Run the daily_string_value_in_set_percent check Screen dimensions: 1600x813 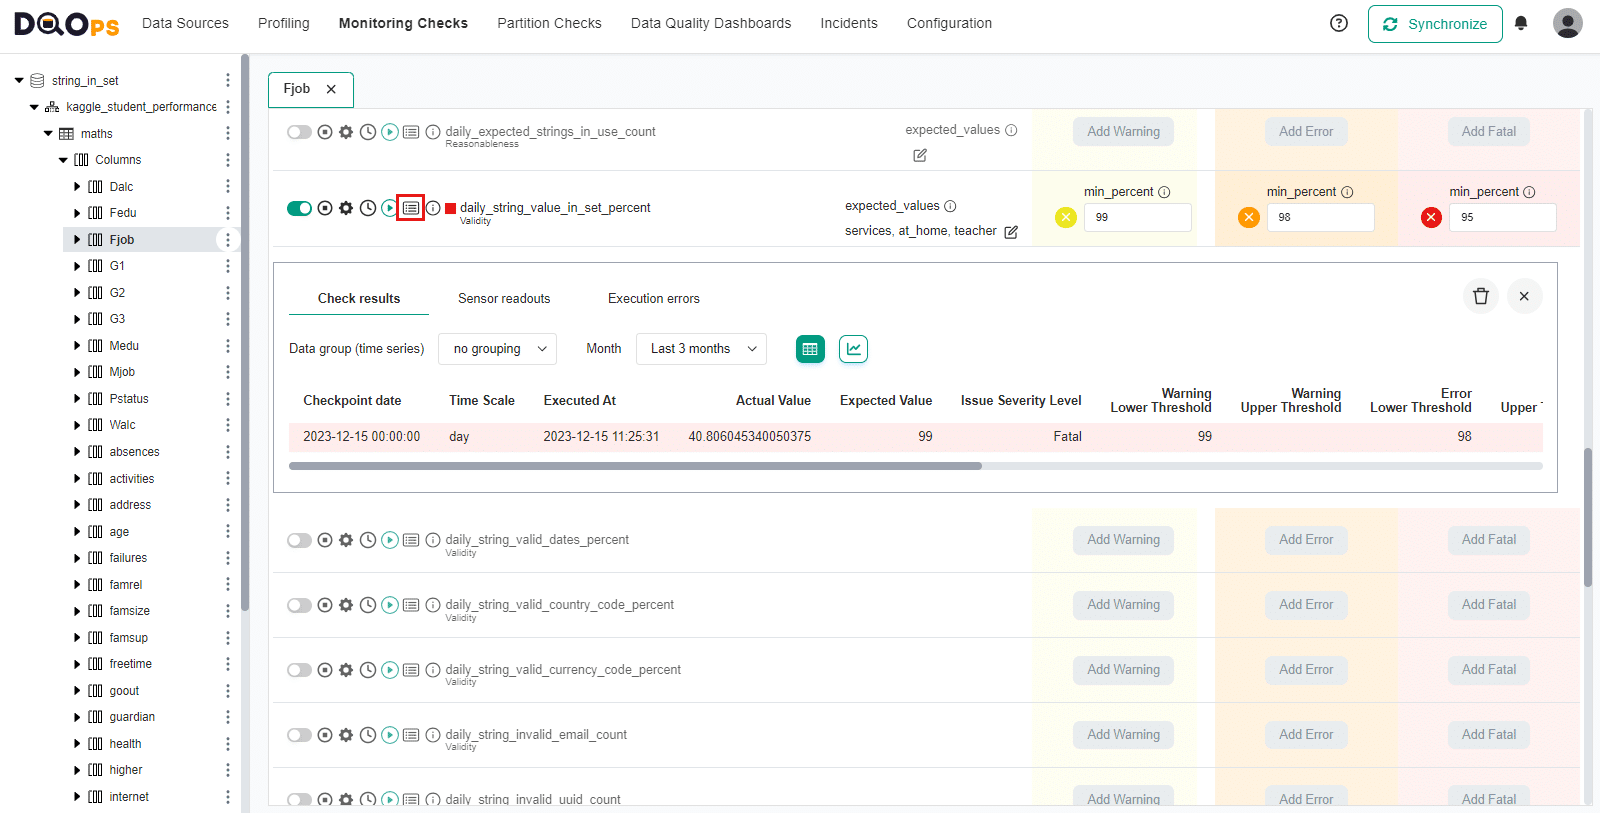389,208
